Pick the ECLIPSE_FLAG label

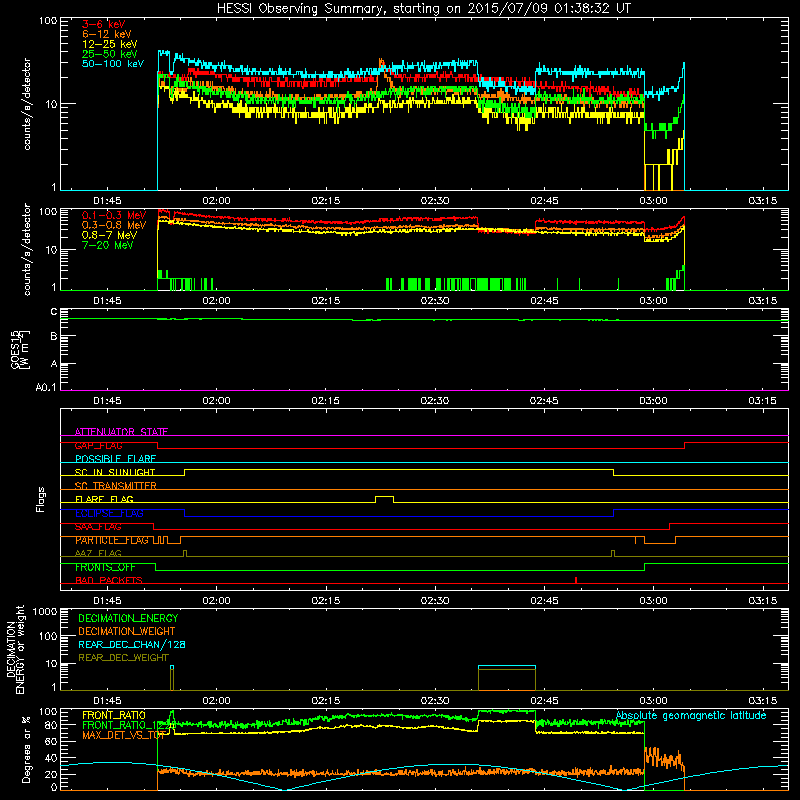109,513
